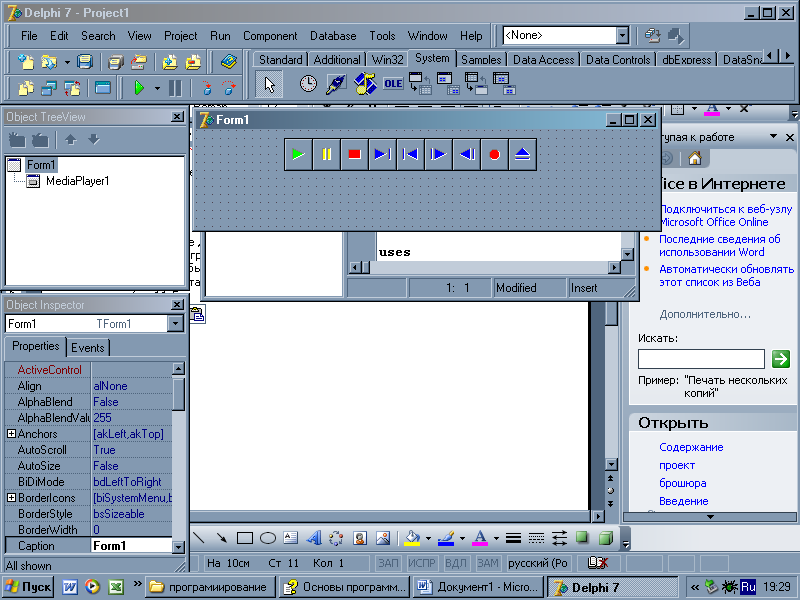Click Pause button on MediaPlayer1
The width and height of the screenshot is (800, 600).
click(x=326, y=154)
